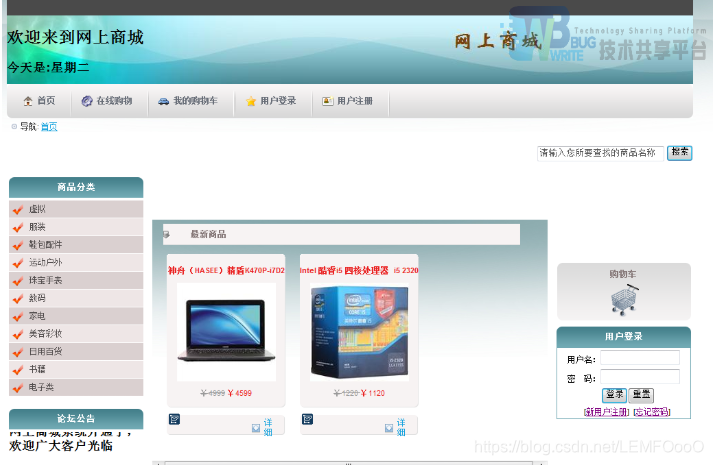Click the 最新商品 section arrow icon
Screen dimensions: 713x465
tap(166, 235)
